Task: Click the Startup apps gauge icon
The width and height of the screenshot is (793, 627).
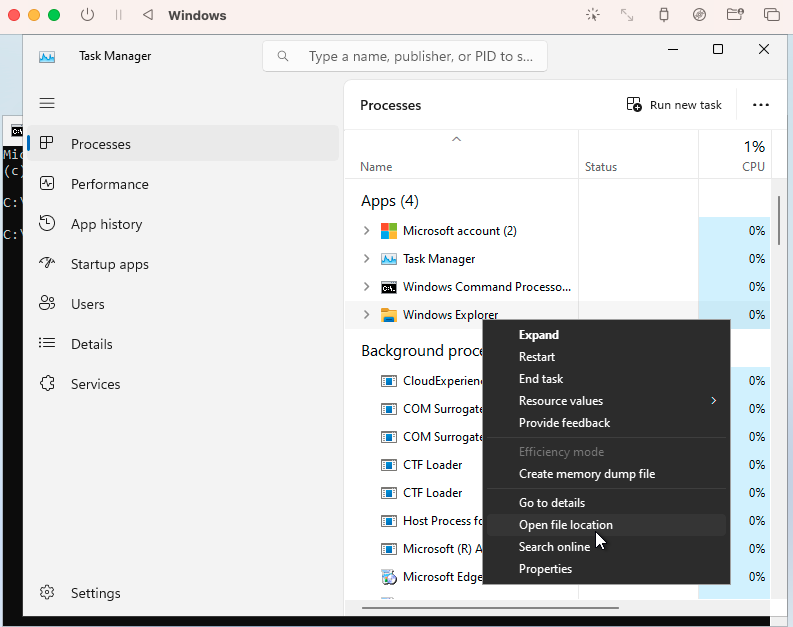Action: click(47, 262)
